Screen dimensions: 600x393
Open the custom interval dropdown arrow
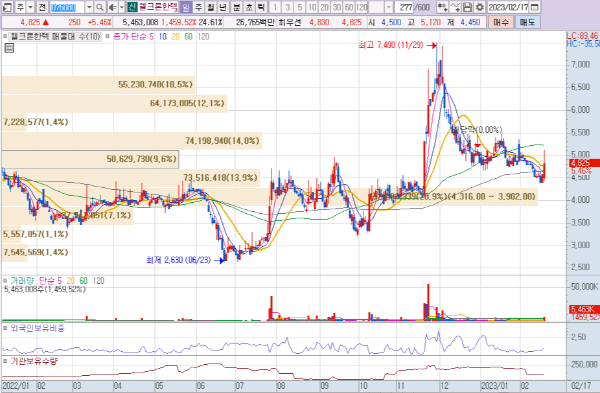[x=389, y=7]
